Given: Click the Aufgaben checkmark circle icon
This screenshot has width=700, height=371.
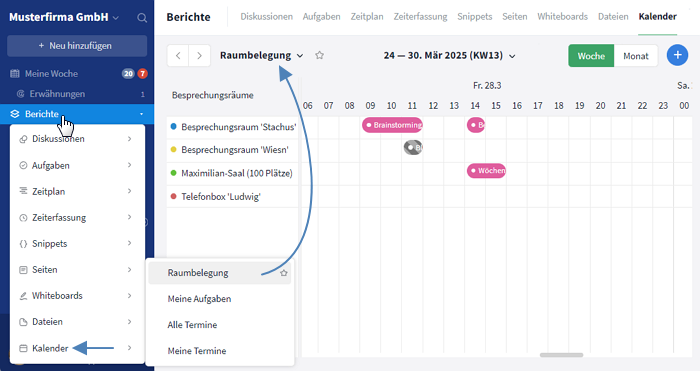Looking at the screenshot, I should click(x=23, y=165).
